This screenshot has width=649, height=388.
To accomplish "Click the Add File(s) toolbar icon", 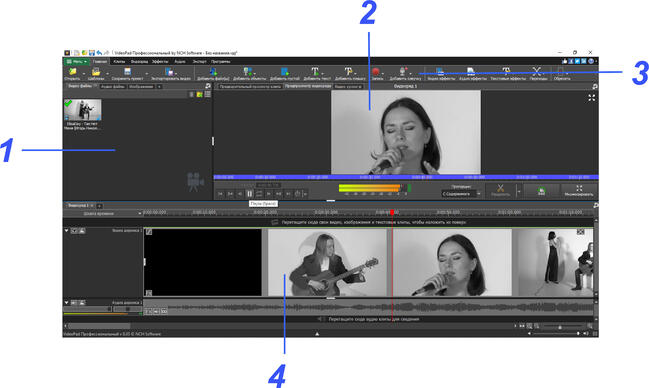I will tap(213, 72).
